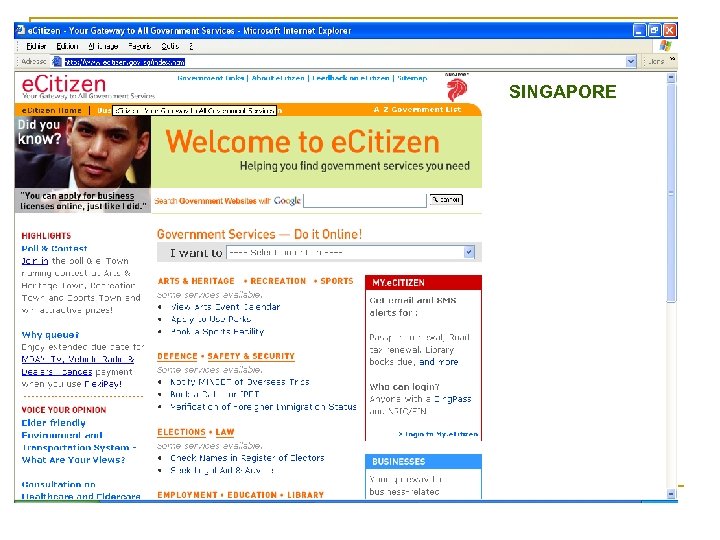Open the ARTS & HERITAGE category

point(196,281)
